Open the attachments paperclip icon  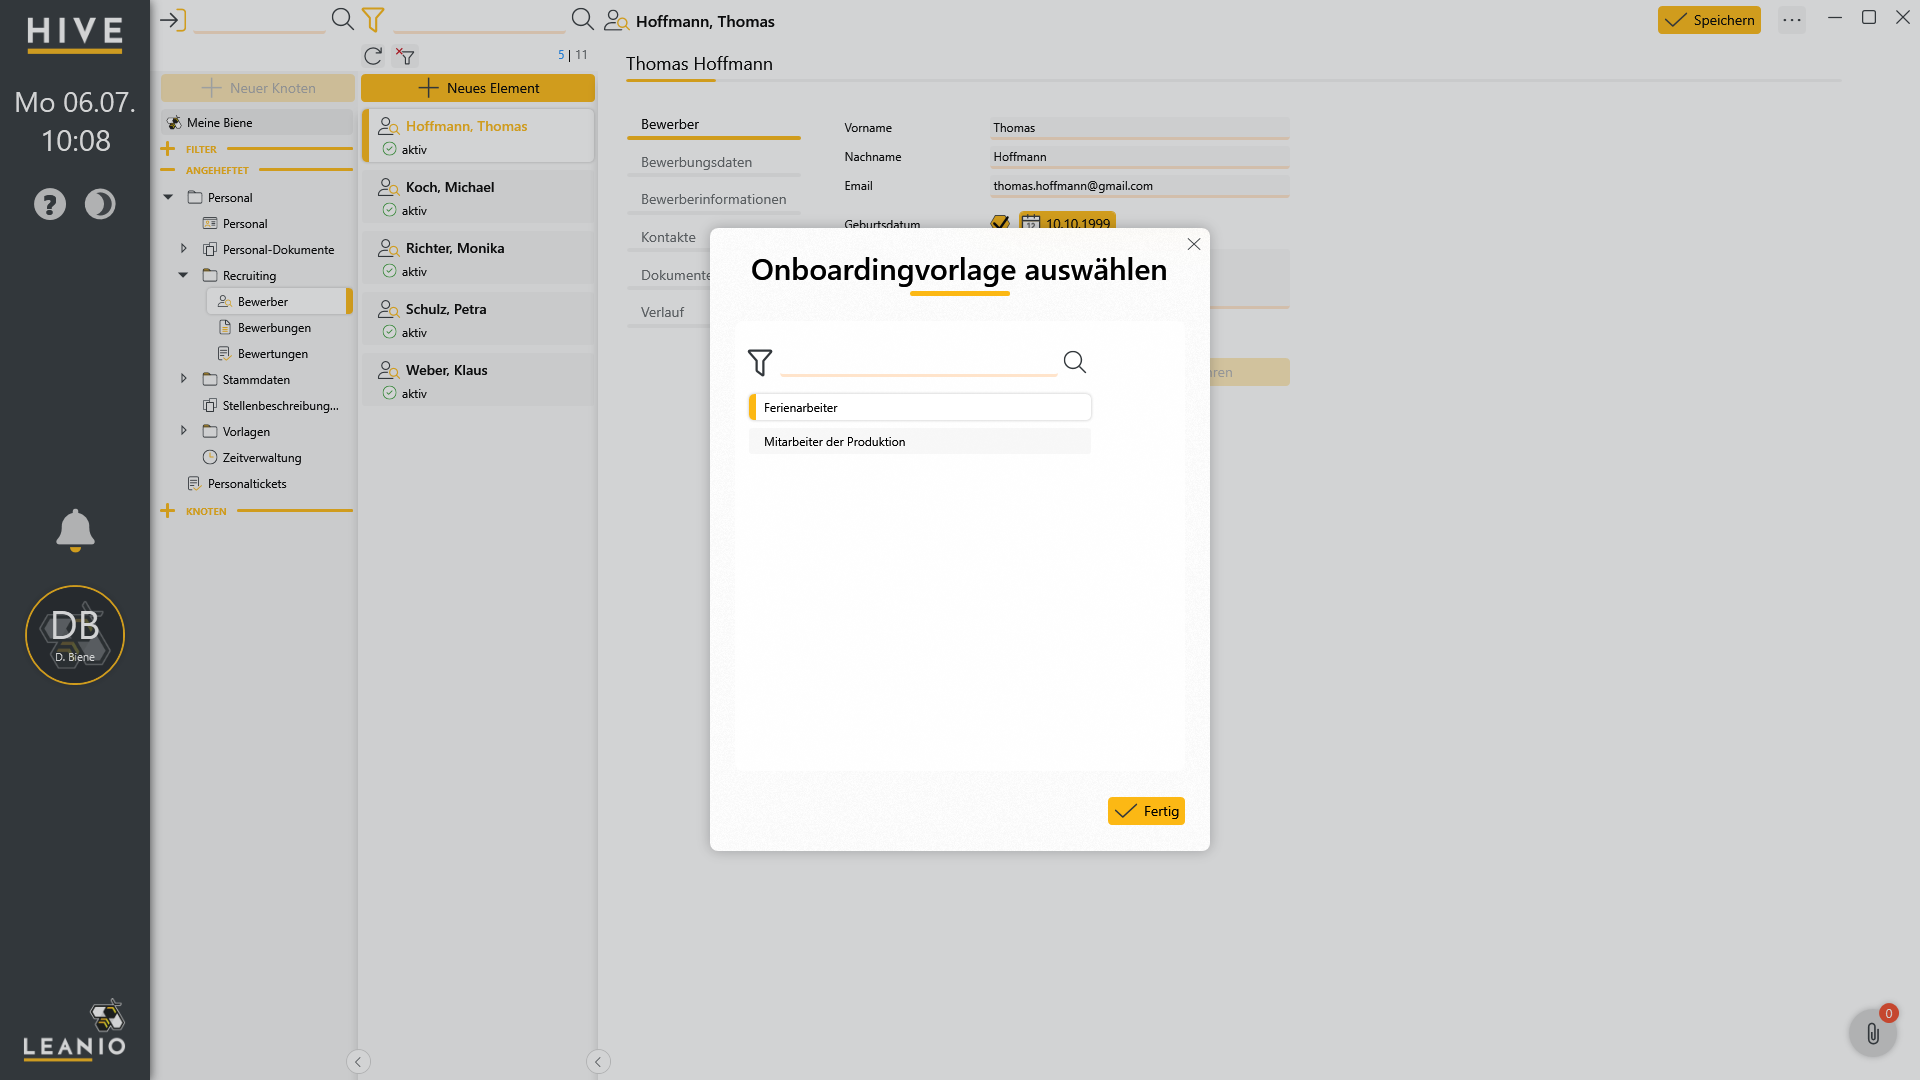1873,1033
